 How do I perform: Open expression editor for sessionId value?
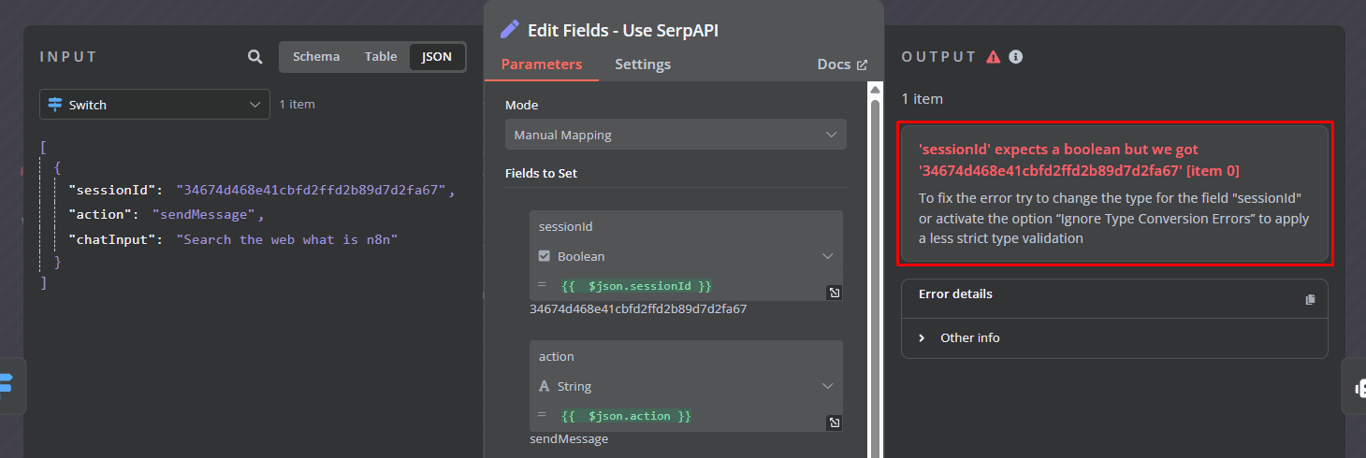tap(834, 293)
